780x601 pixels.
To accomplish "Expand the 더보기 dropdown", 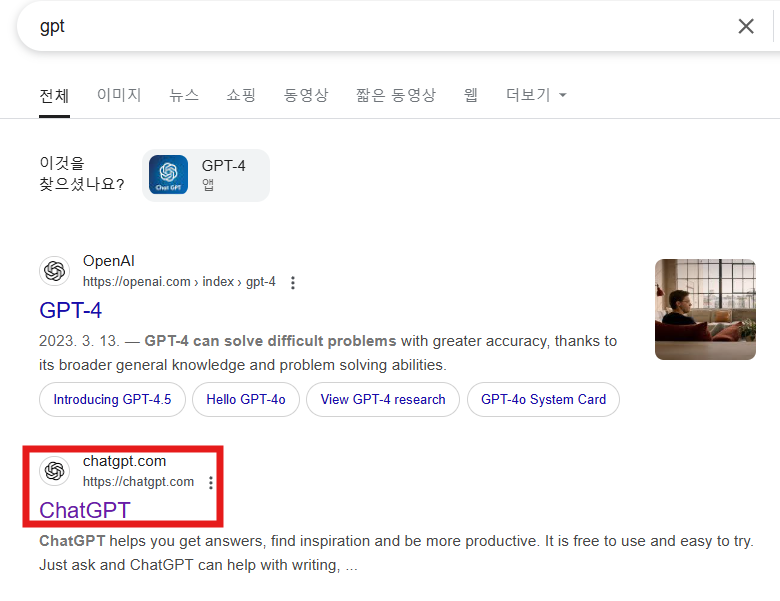I will [x=536, y=95].
